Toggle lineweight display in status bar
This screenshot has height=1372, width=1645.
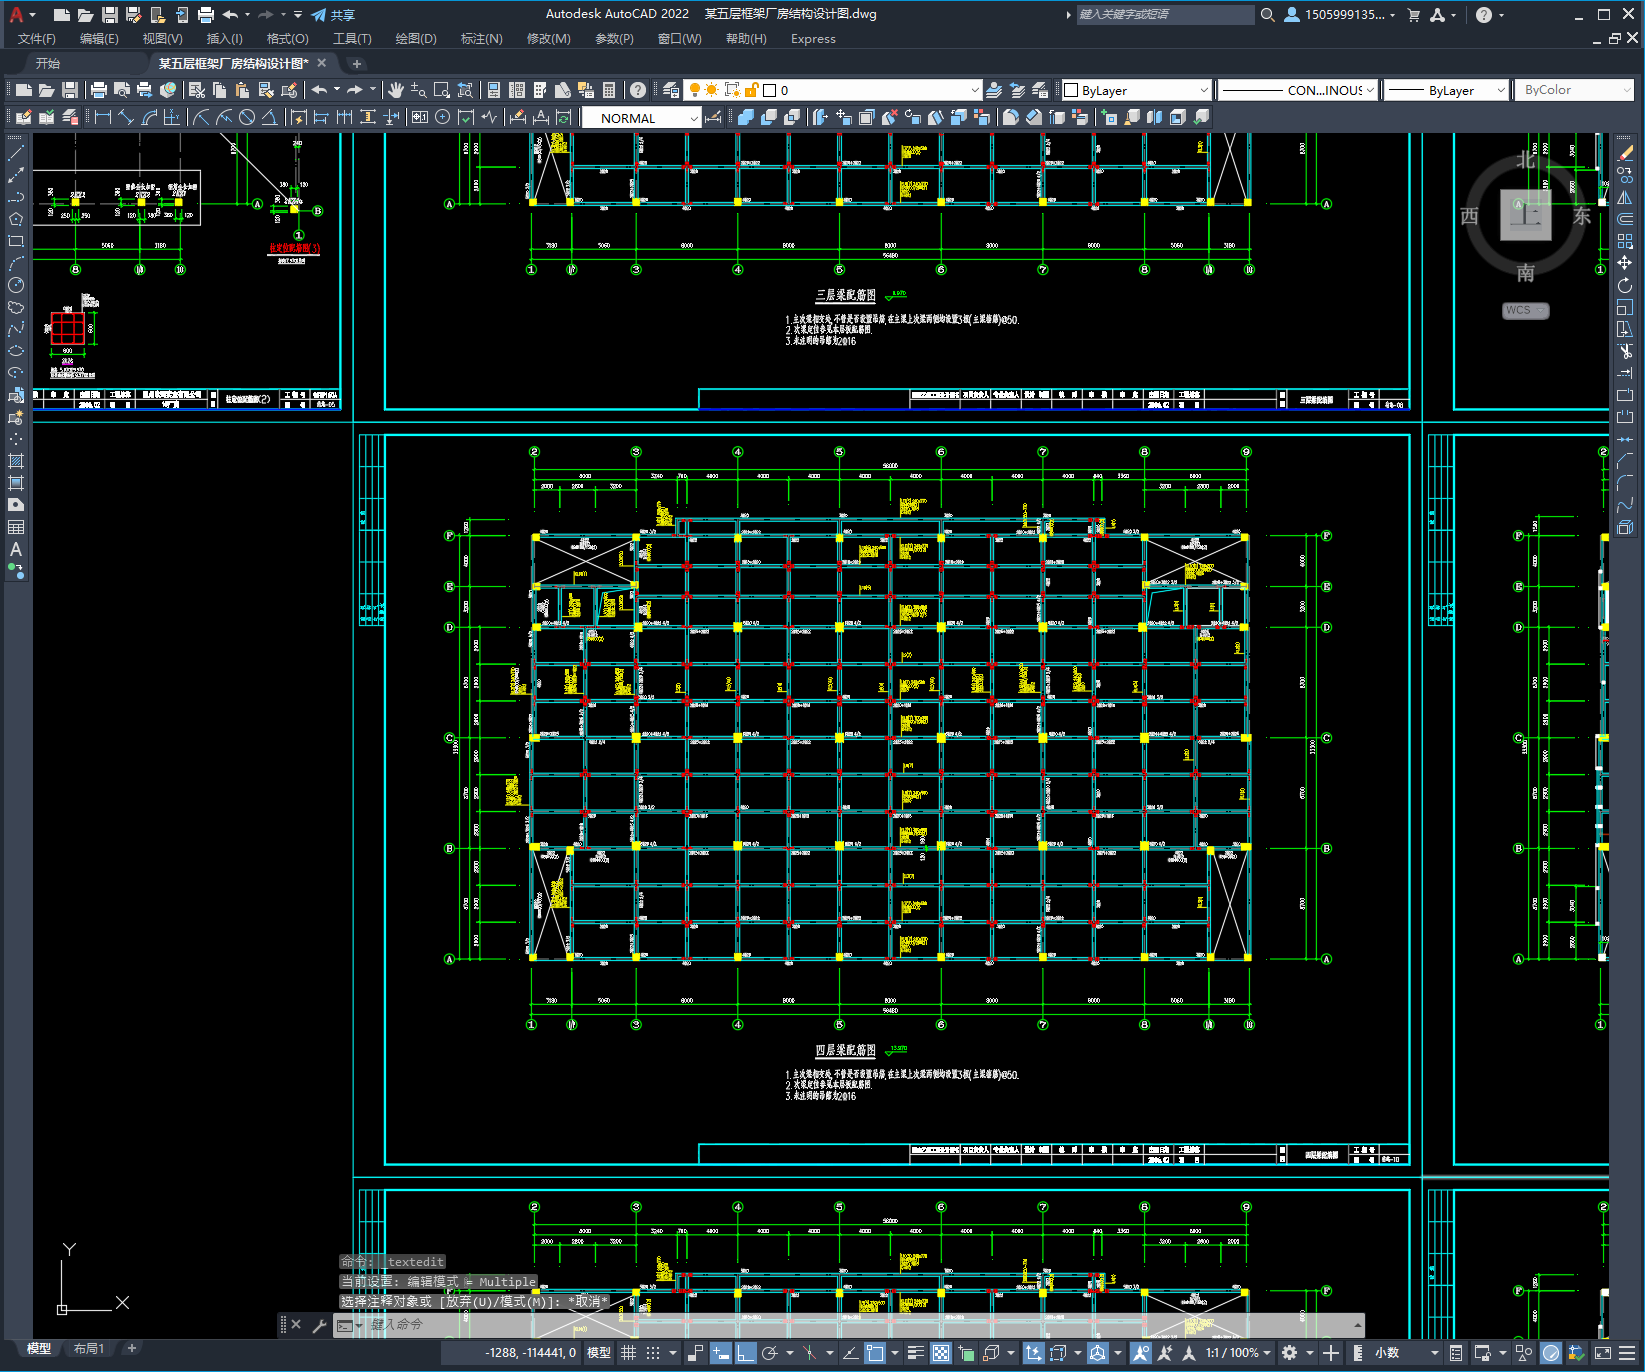pyautogui.click(x=916, y=1353)
